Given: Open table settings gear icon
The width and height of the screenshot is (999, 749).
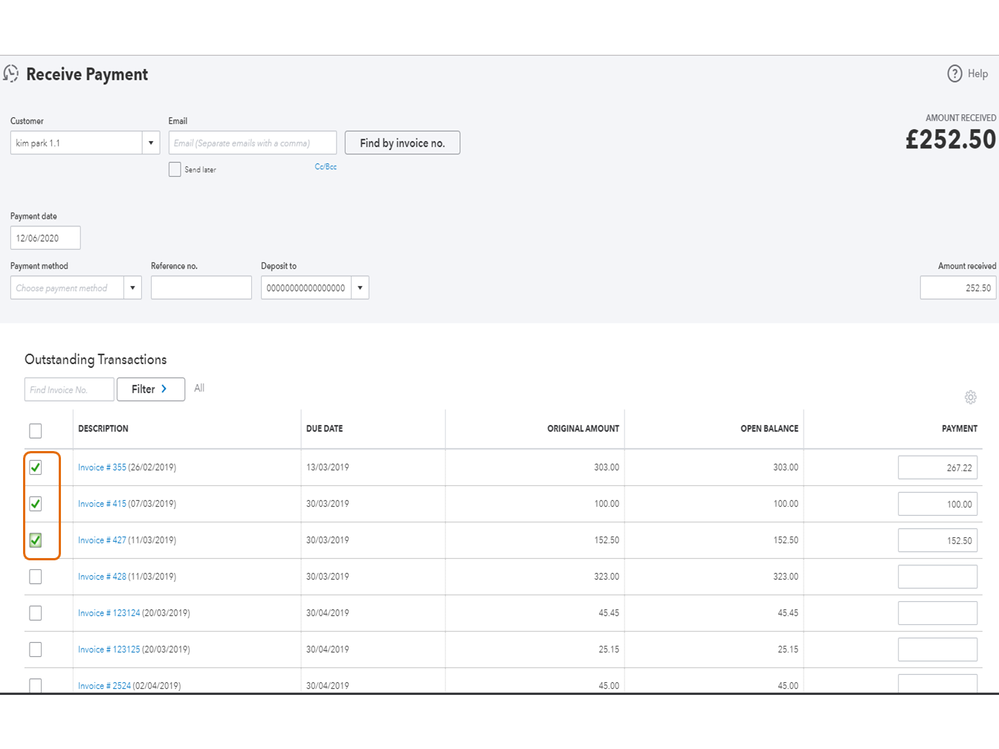Looking at the screenshot, I should tap(970, 397).
